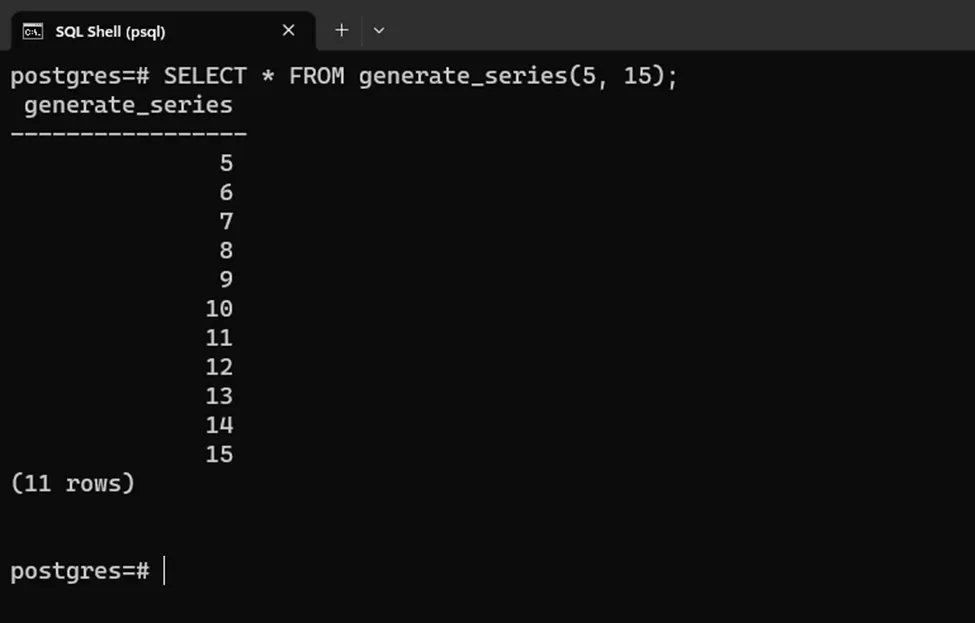
Task: Click the output row showing 5
Action: click(x=226, y=163)
